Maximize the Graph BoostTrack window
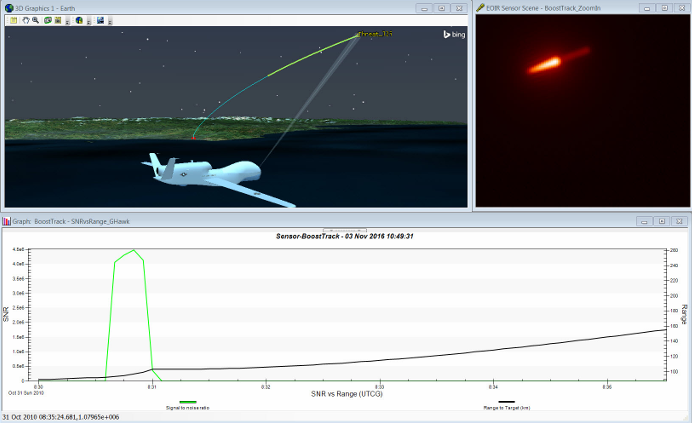Viewport: 692px width, 423px height. coord(662,221)
